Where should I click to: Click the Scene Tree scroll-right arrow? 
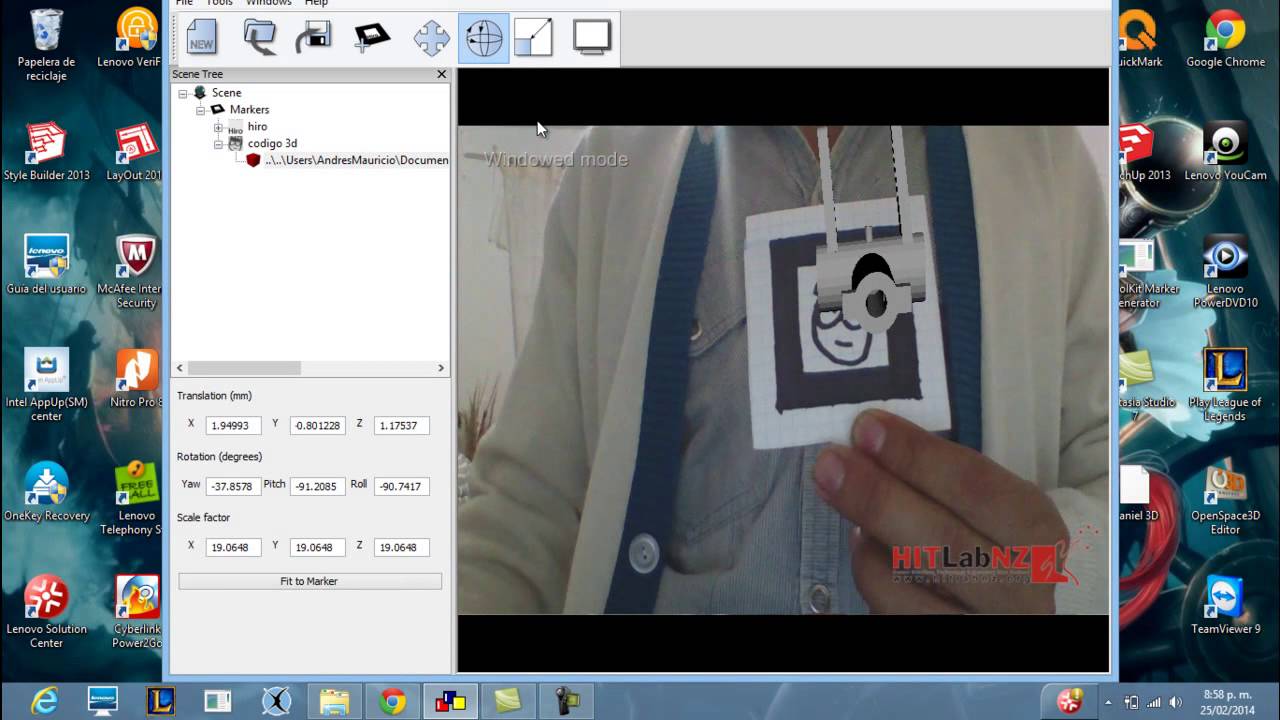click(441, 368)
